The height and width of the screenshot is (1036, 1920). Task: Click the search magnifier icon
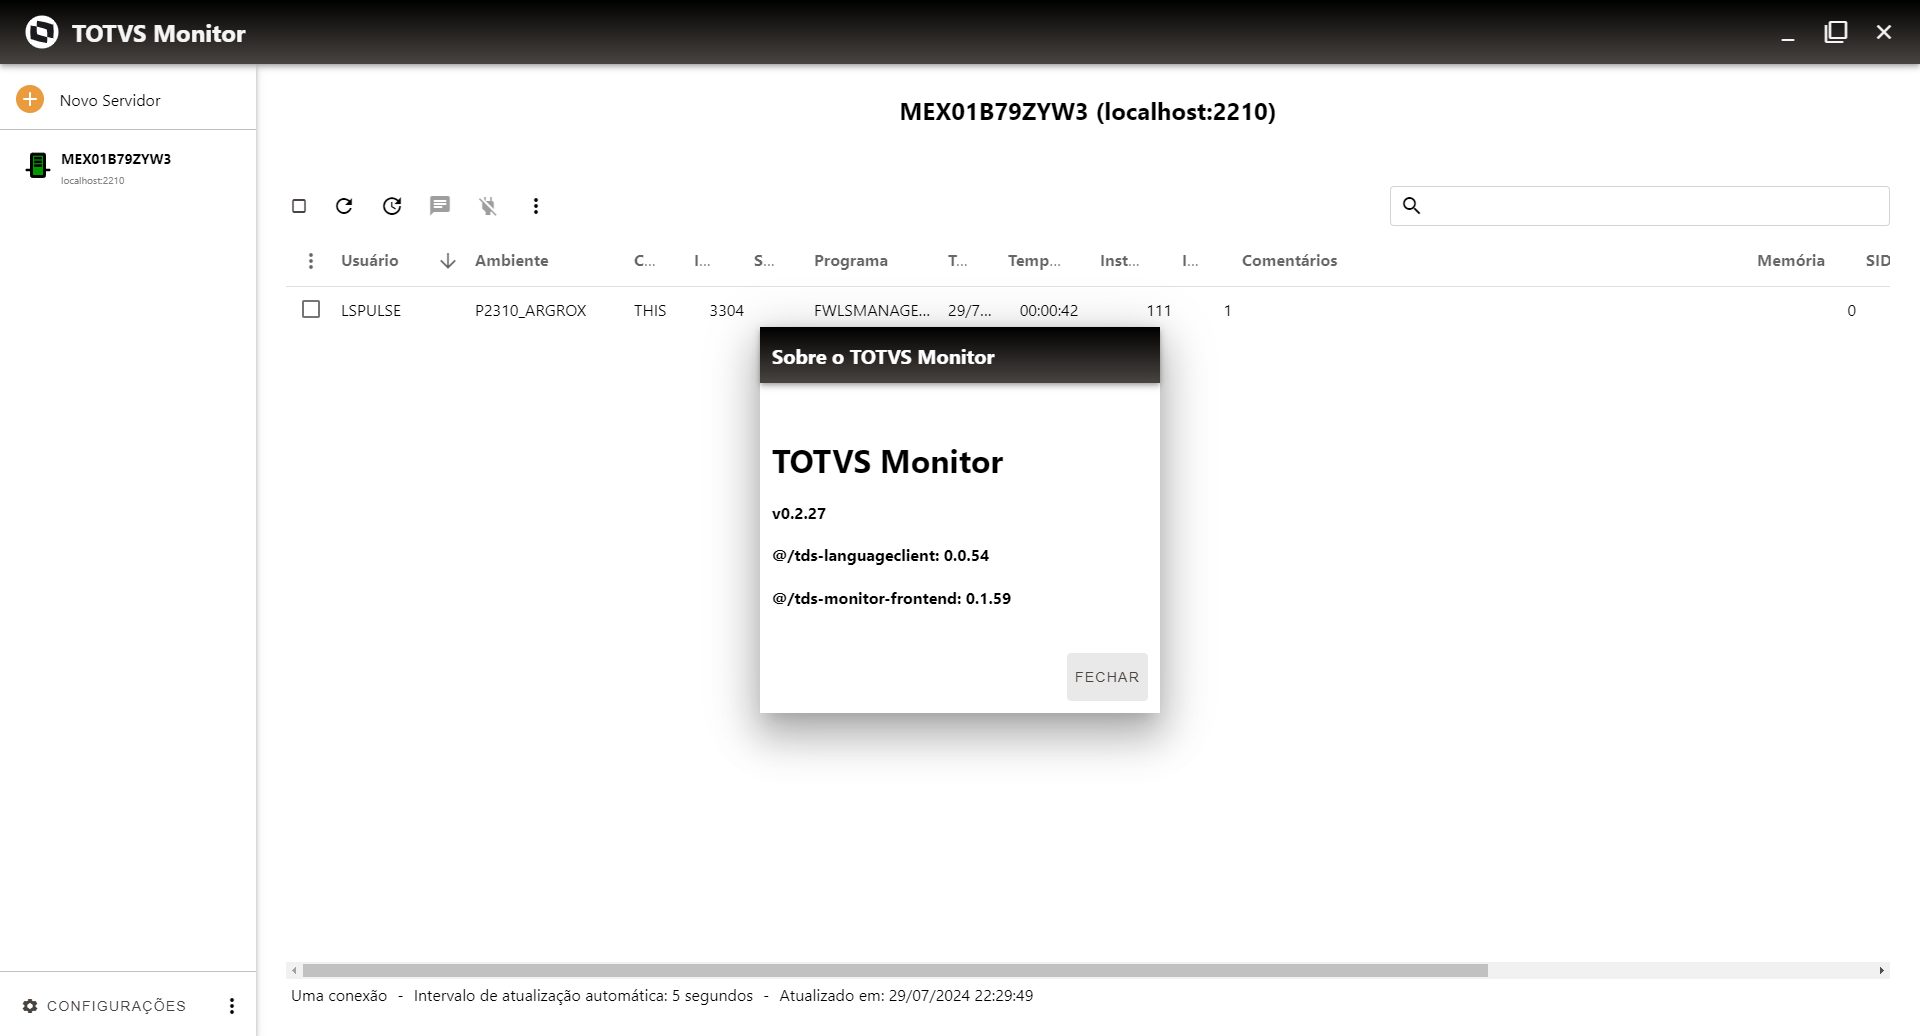tap(1411, 205)
